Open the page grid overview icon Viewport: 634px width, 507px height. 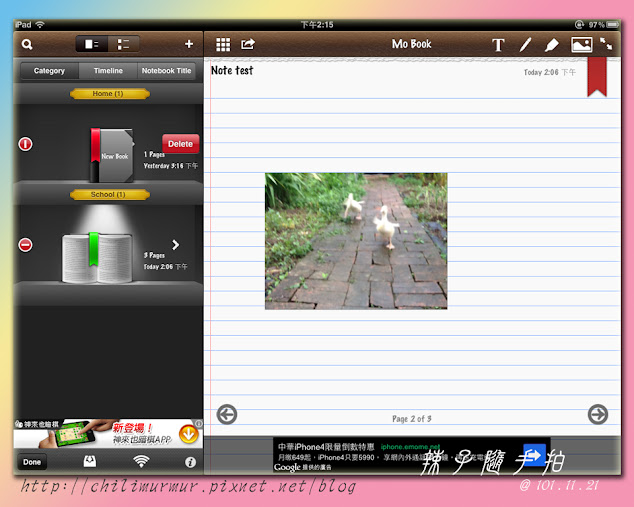pos(223,44)
